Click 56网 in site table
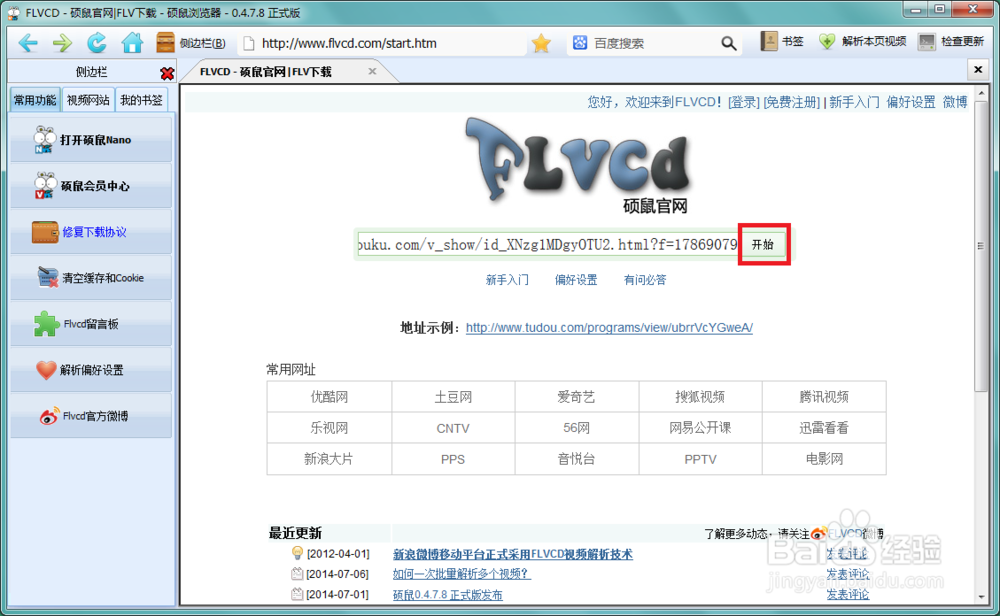 tap(577, 428)
